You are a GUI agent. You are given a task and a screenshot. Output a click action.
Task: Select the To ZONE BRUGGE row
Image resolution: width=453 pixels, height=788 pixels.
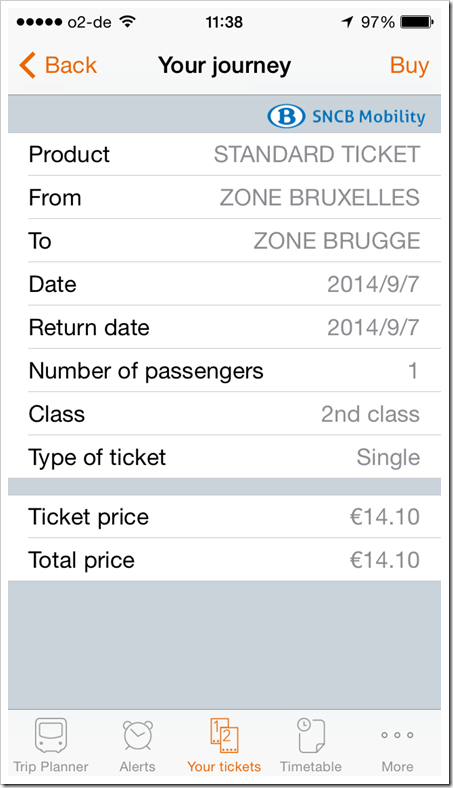(224, 241)
